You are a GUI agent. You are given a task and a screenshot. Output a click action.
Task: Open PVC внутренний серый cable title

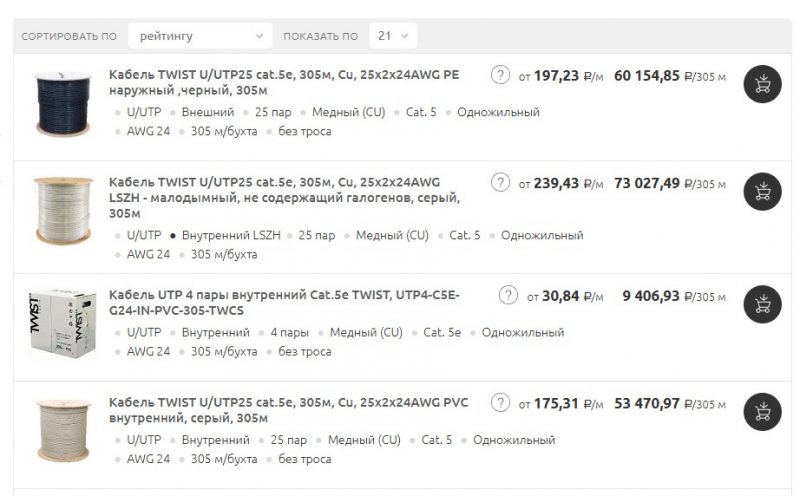click(x=288, y=410)
